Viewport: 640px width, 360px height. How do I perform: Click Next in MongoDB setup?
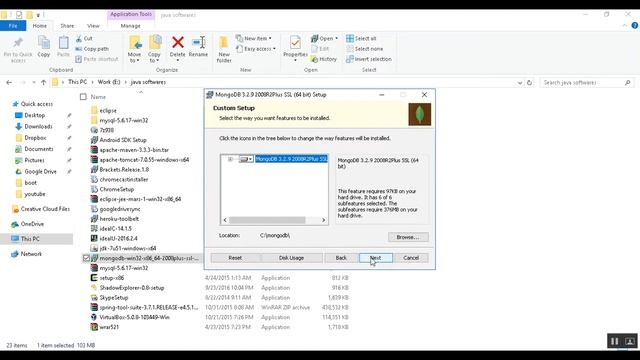[376, 258]
